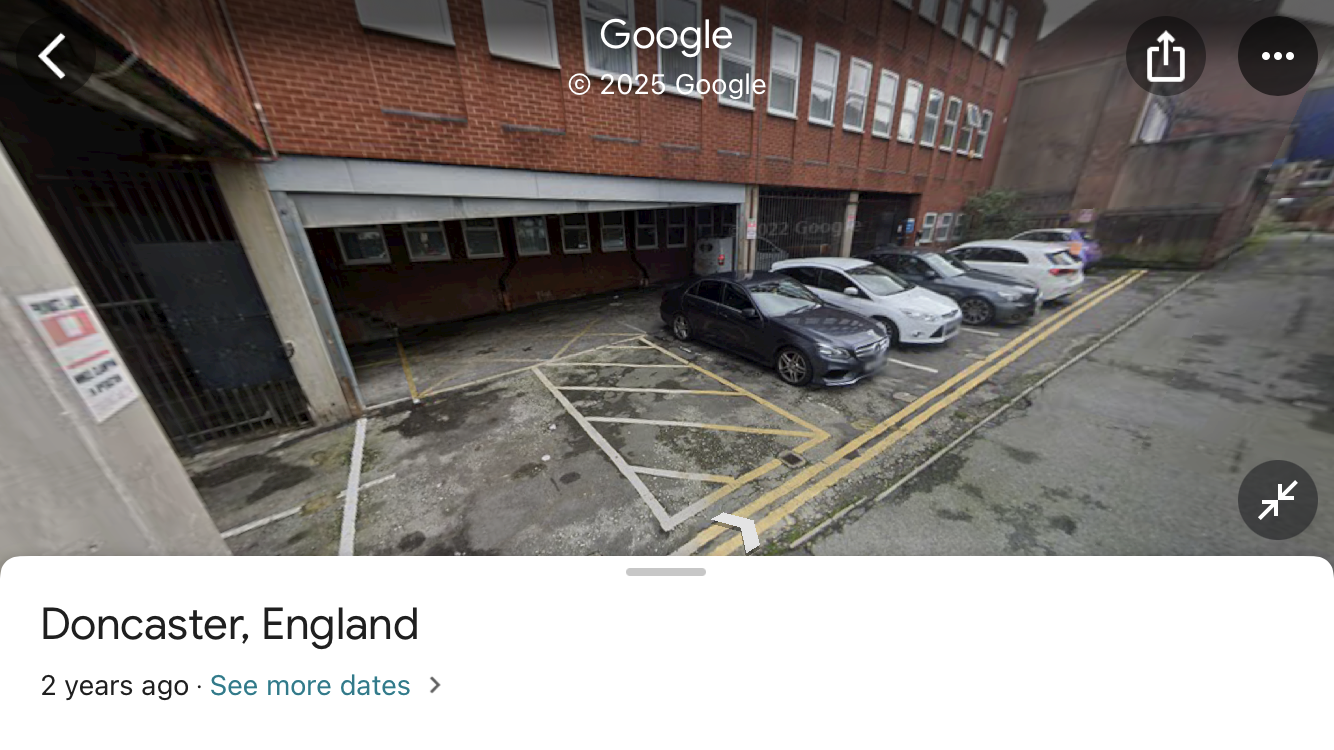Tap the © 2025 Google copyright text
Screen dimensions: 1334x750
(x=667, y=85)
